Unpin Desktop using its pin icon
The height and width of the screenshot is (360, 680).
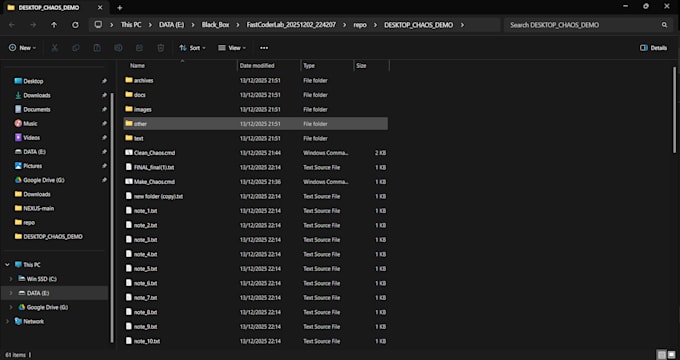pos(104,81)
